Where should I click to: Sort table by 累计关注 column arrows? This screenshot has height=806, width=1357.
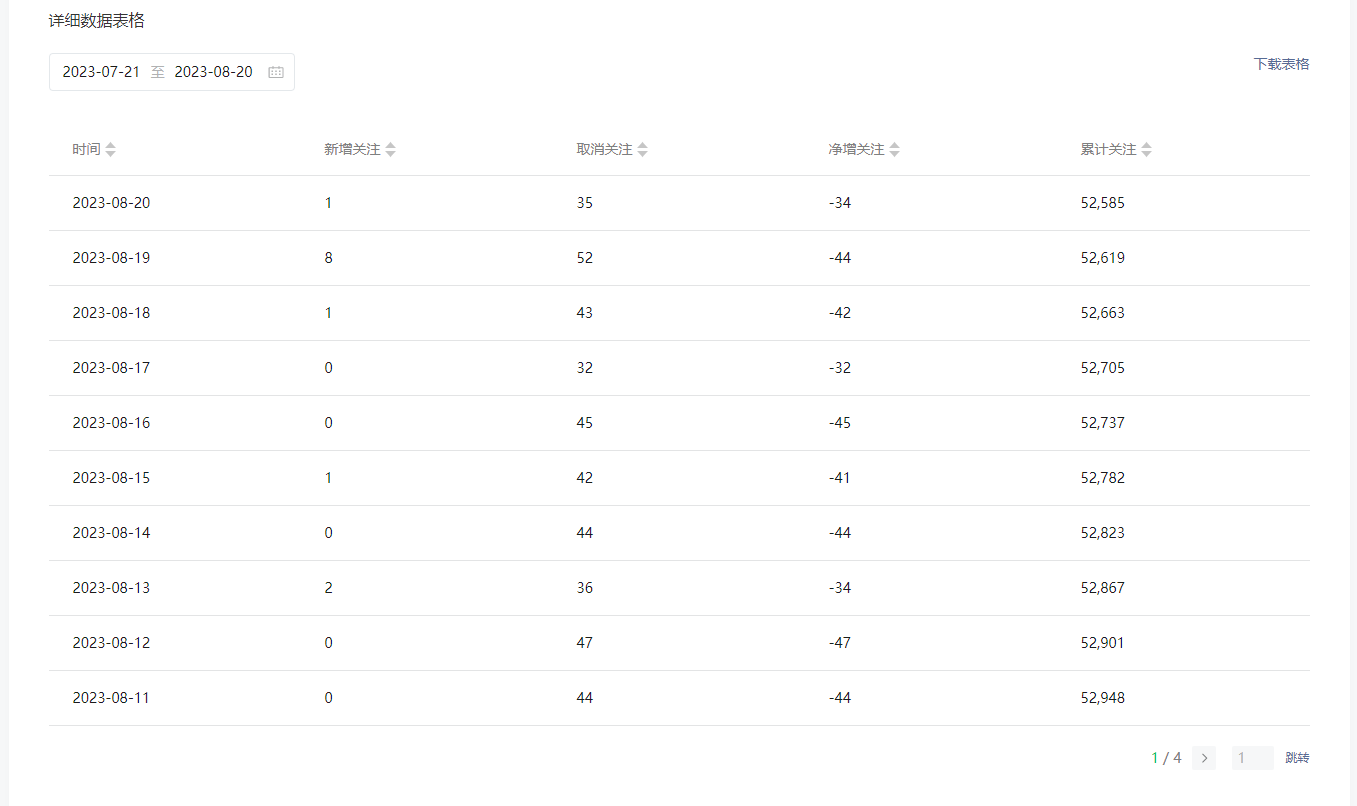1147,150
